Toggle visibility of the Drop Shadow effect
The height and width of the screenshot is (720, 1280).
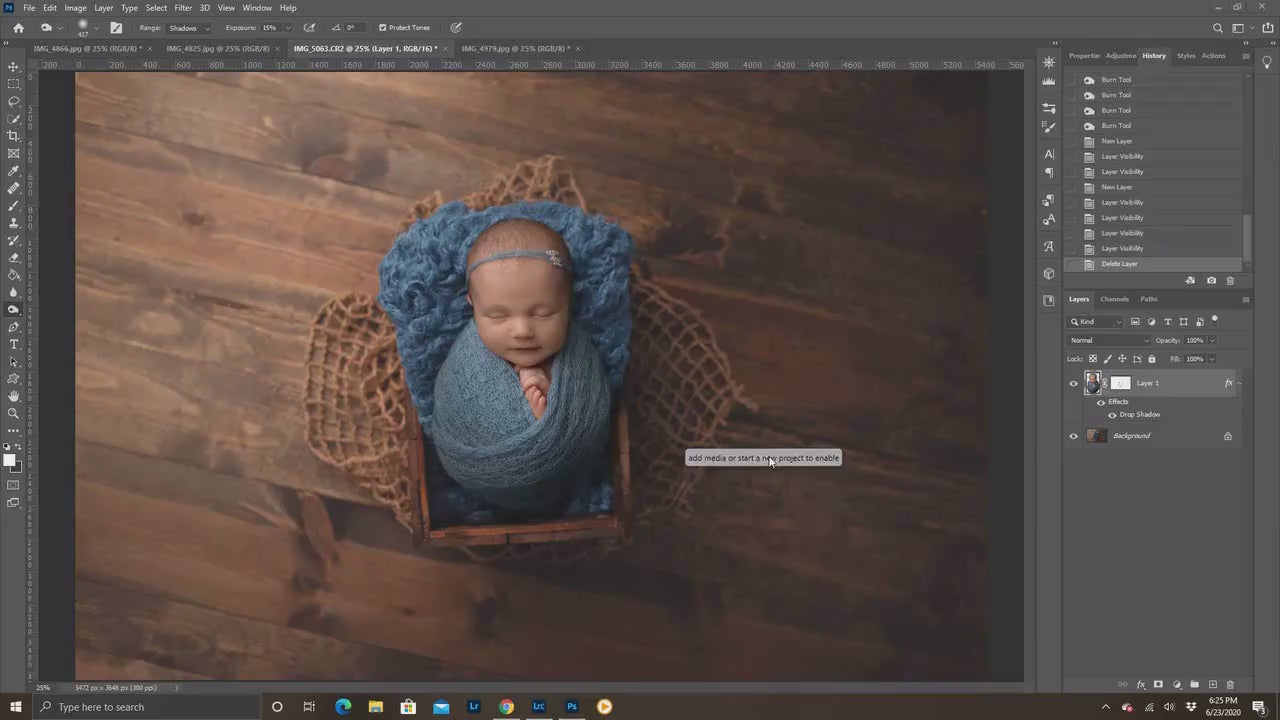tap(1112, 414)
